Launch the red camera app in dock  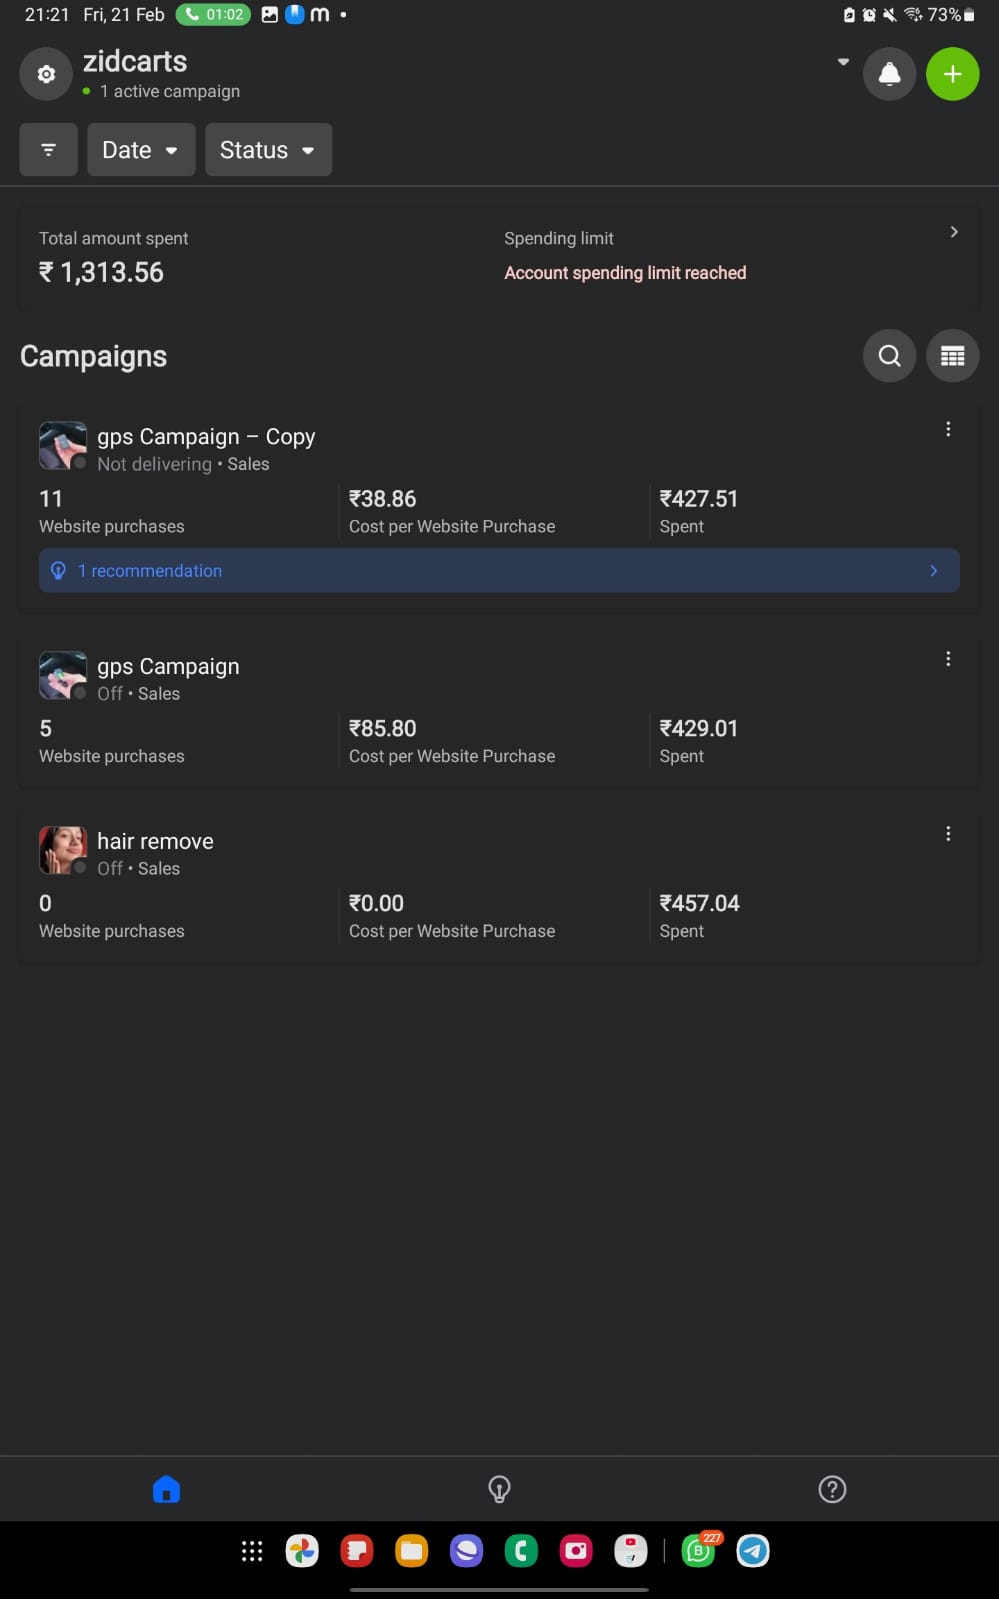576,1551
